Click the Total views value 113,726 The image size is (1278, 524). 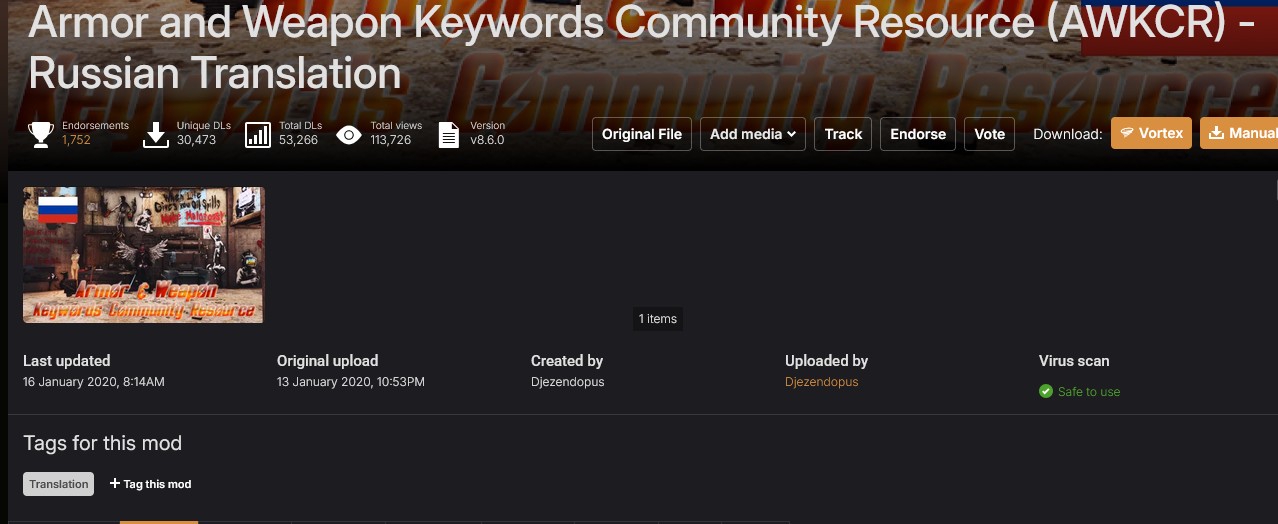pos(391,140)
